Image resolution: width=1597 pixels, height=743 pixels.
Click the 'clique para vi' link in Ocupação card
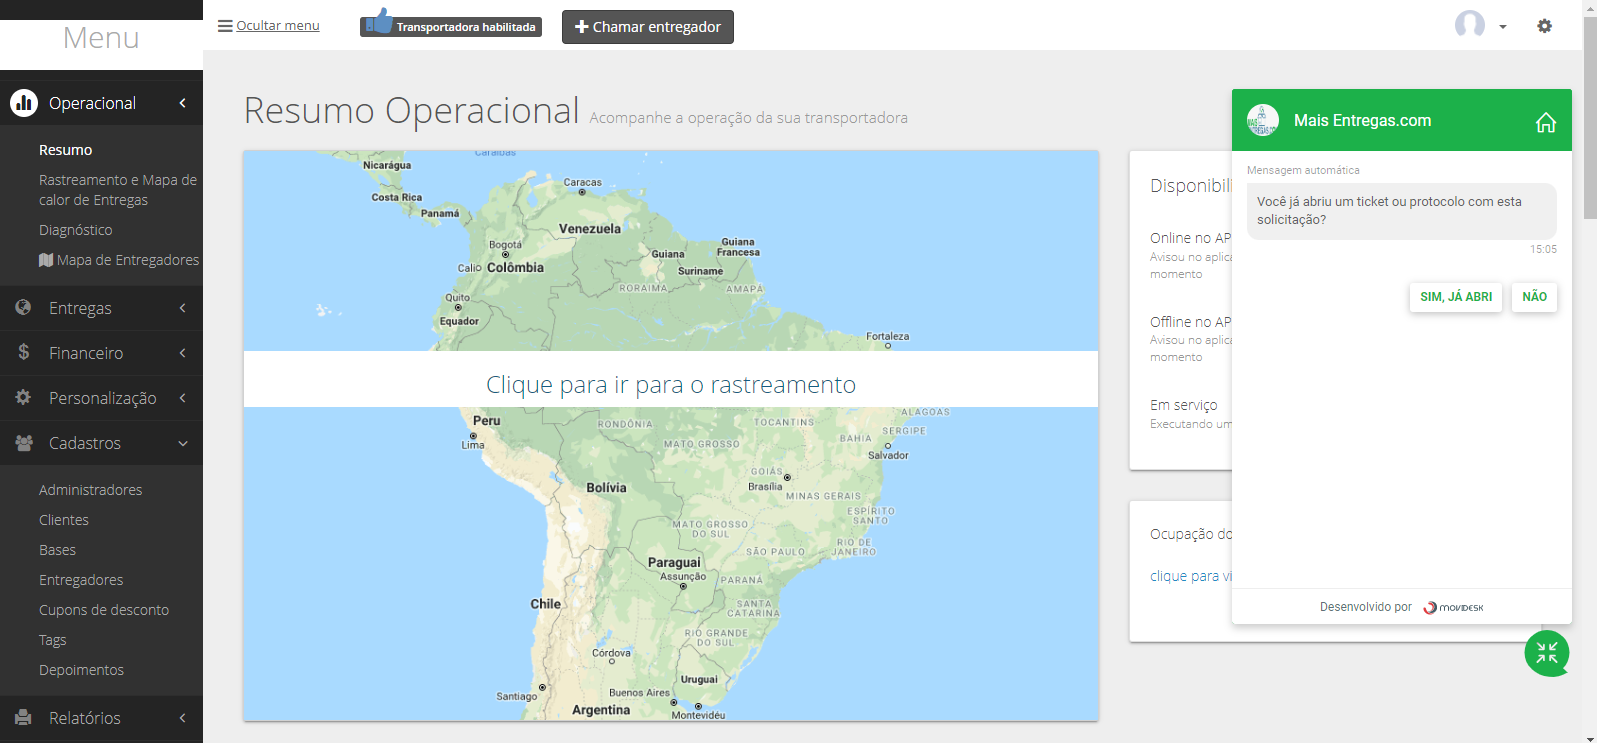click(x=1191, y=576)
